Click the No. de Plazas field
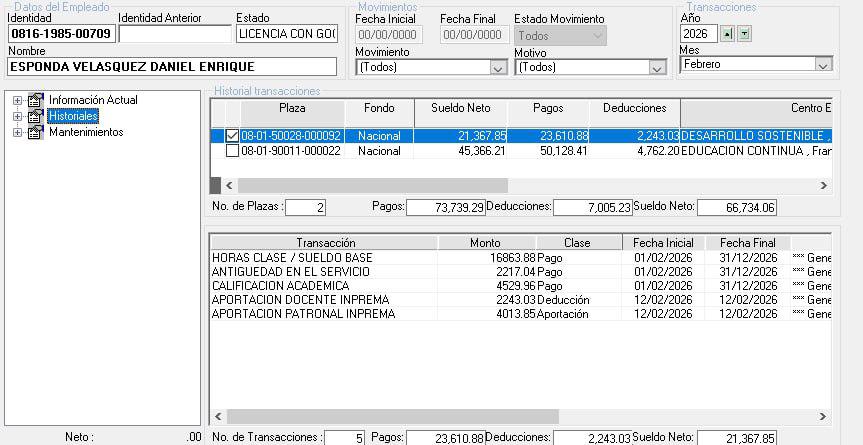The image size is (863, 445). coord(305,207)
